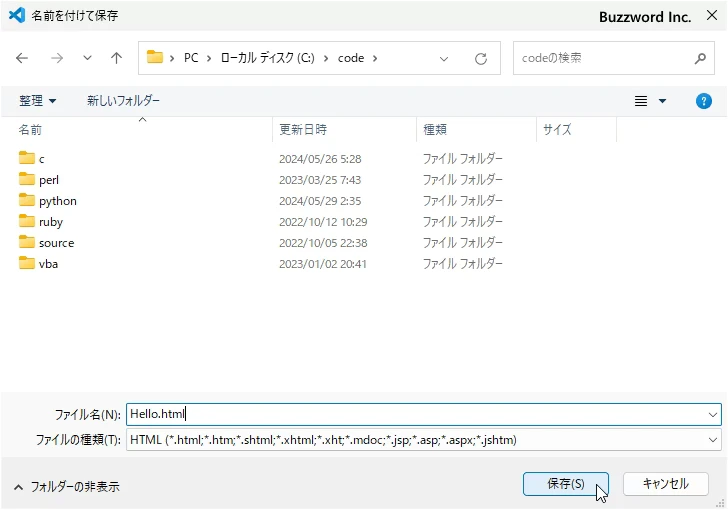Screen dimensions: 728x510
Task: Go up one folder level
Action: pyautogui.click(x=117, y=58)
